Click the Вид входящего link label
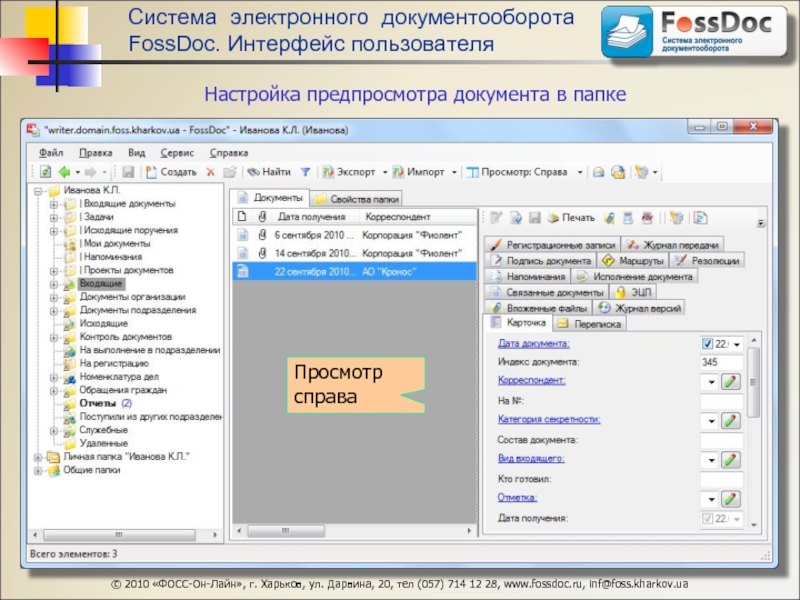The image size is (800, 600). tap(531, 458)
